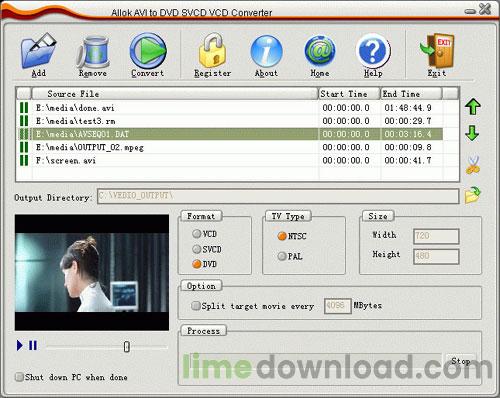500x398 pixels.
Task: Select row F:\screen.avi
Action: (230, 160)
